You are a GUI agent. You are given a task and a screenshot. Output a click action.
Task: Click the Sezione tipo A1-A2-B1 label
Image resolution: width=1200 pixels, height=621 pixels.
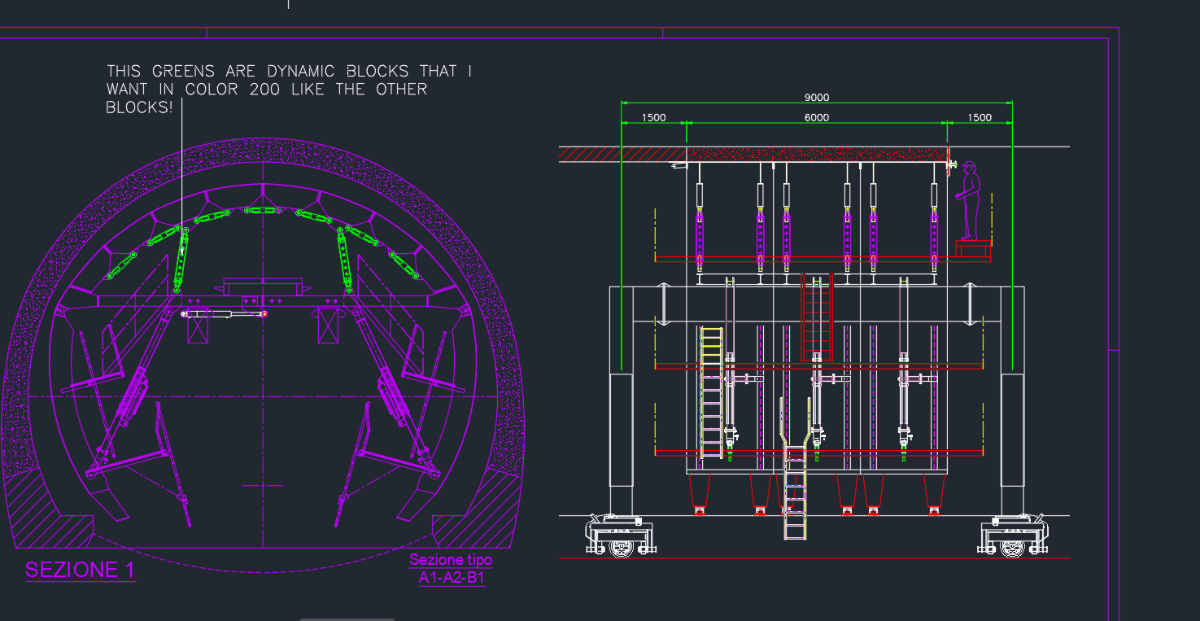pos(451,569)
